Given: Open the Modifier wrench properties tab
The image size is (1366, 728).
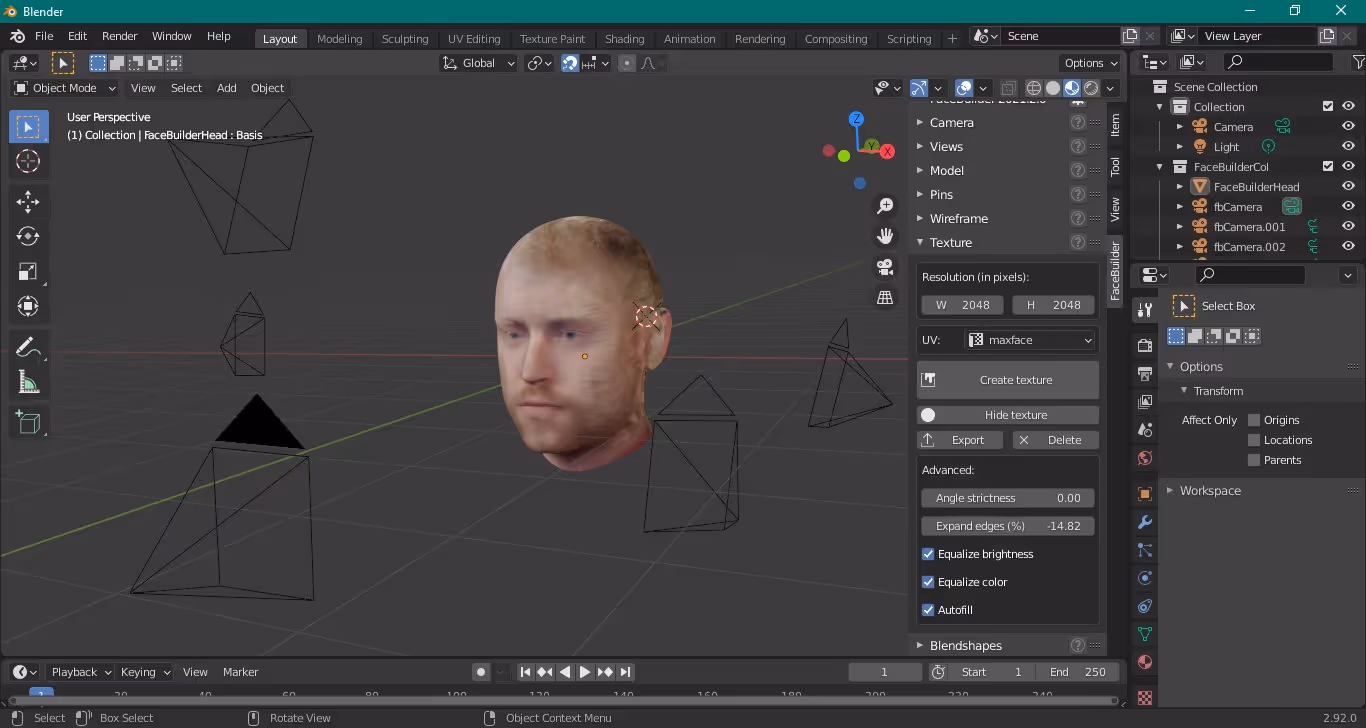Looking at the screenshot, I should (1145, 522).
